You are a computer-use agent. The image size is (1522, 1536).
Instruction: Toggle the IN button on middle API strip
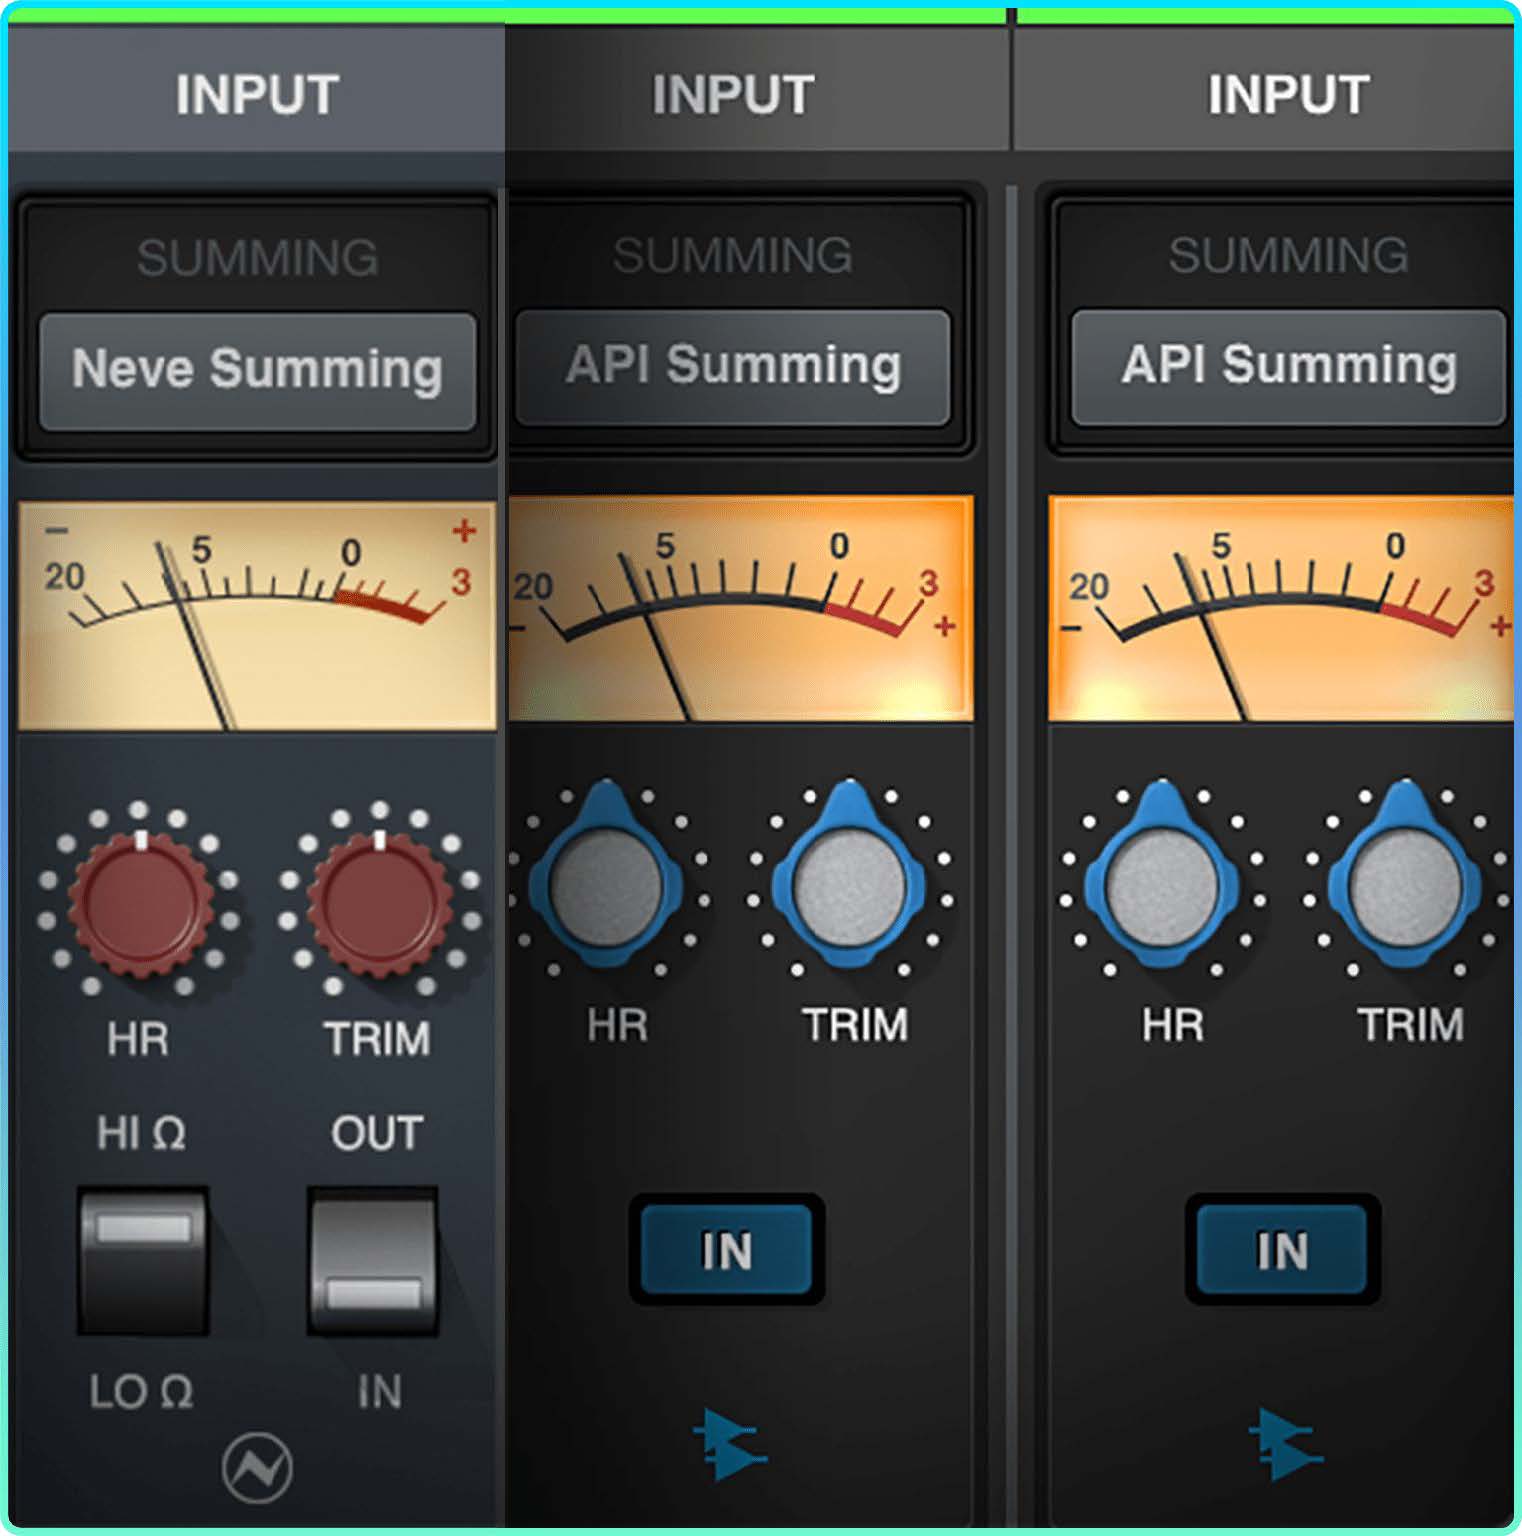pos(727,1250)
